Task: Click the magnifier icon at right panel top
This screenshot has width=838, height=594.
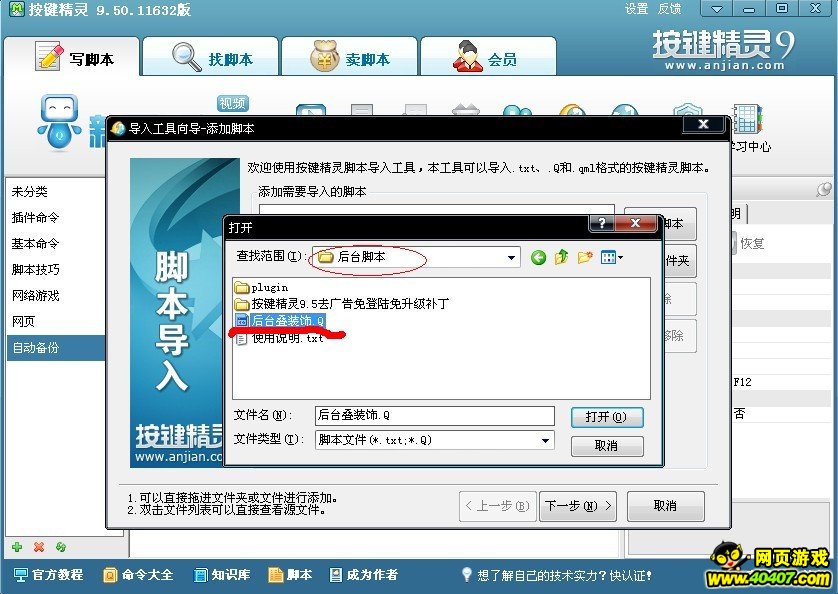Action: pos(824,189)
